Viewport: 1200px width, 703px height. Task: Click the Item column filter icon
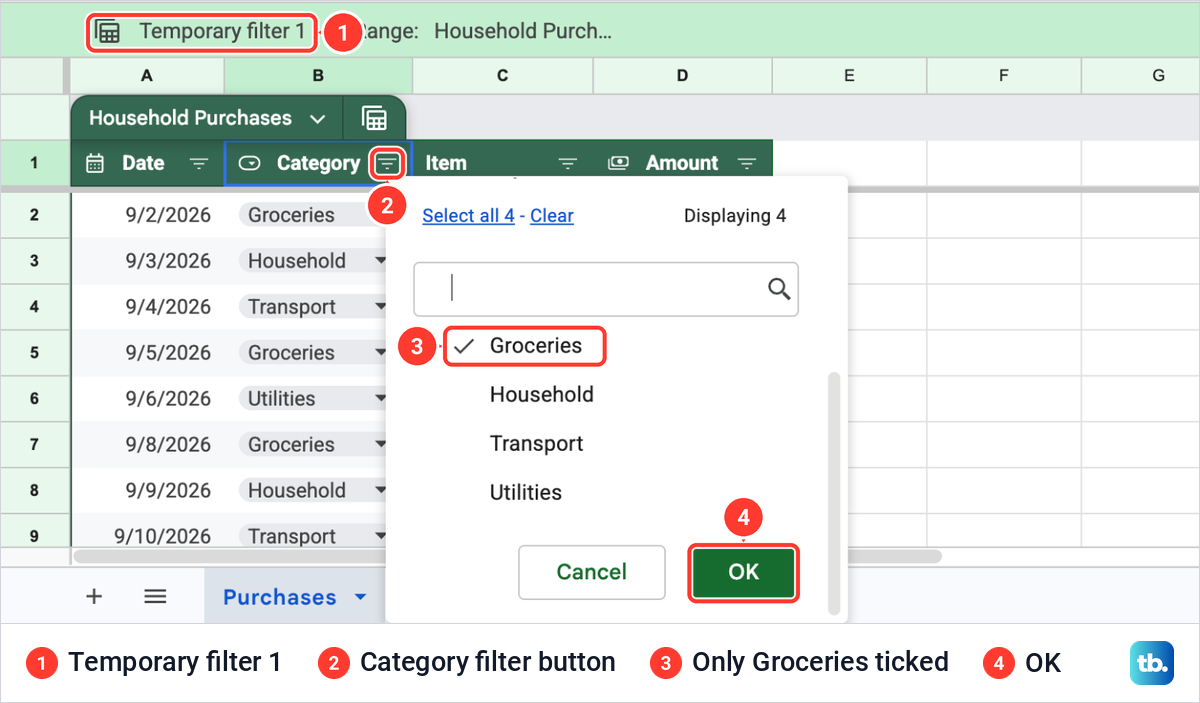[568, 163]
